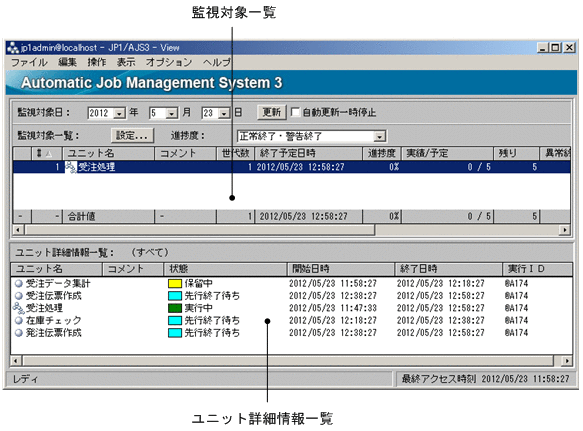The image size is (583, 431).
Task: Click the レディ status bar text
Action: click(25, 379)
